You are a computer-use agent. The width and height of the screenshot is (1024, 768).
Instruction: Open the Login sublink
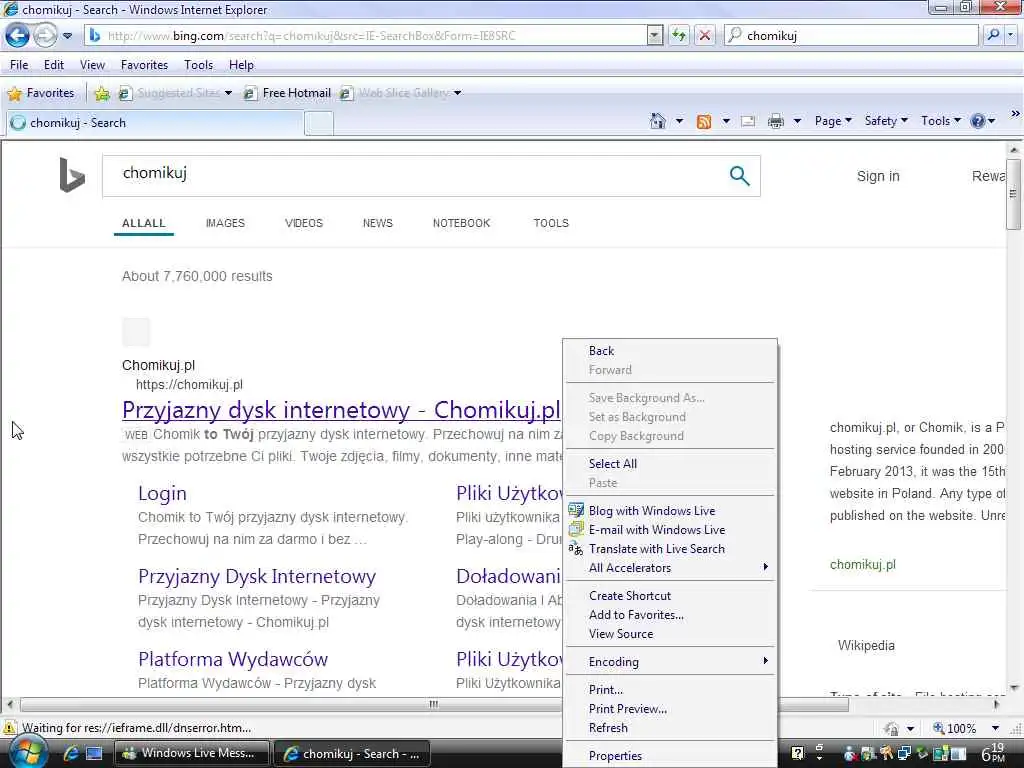pos(162,494)
